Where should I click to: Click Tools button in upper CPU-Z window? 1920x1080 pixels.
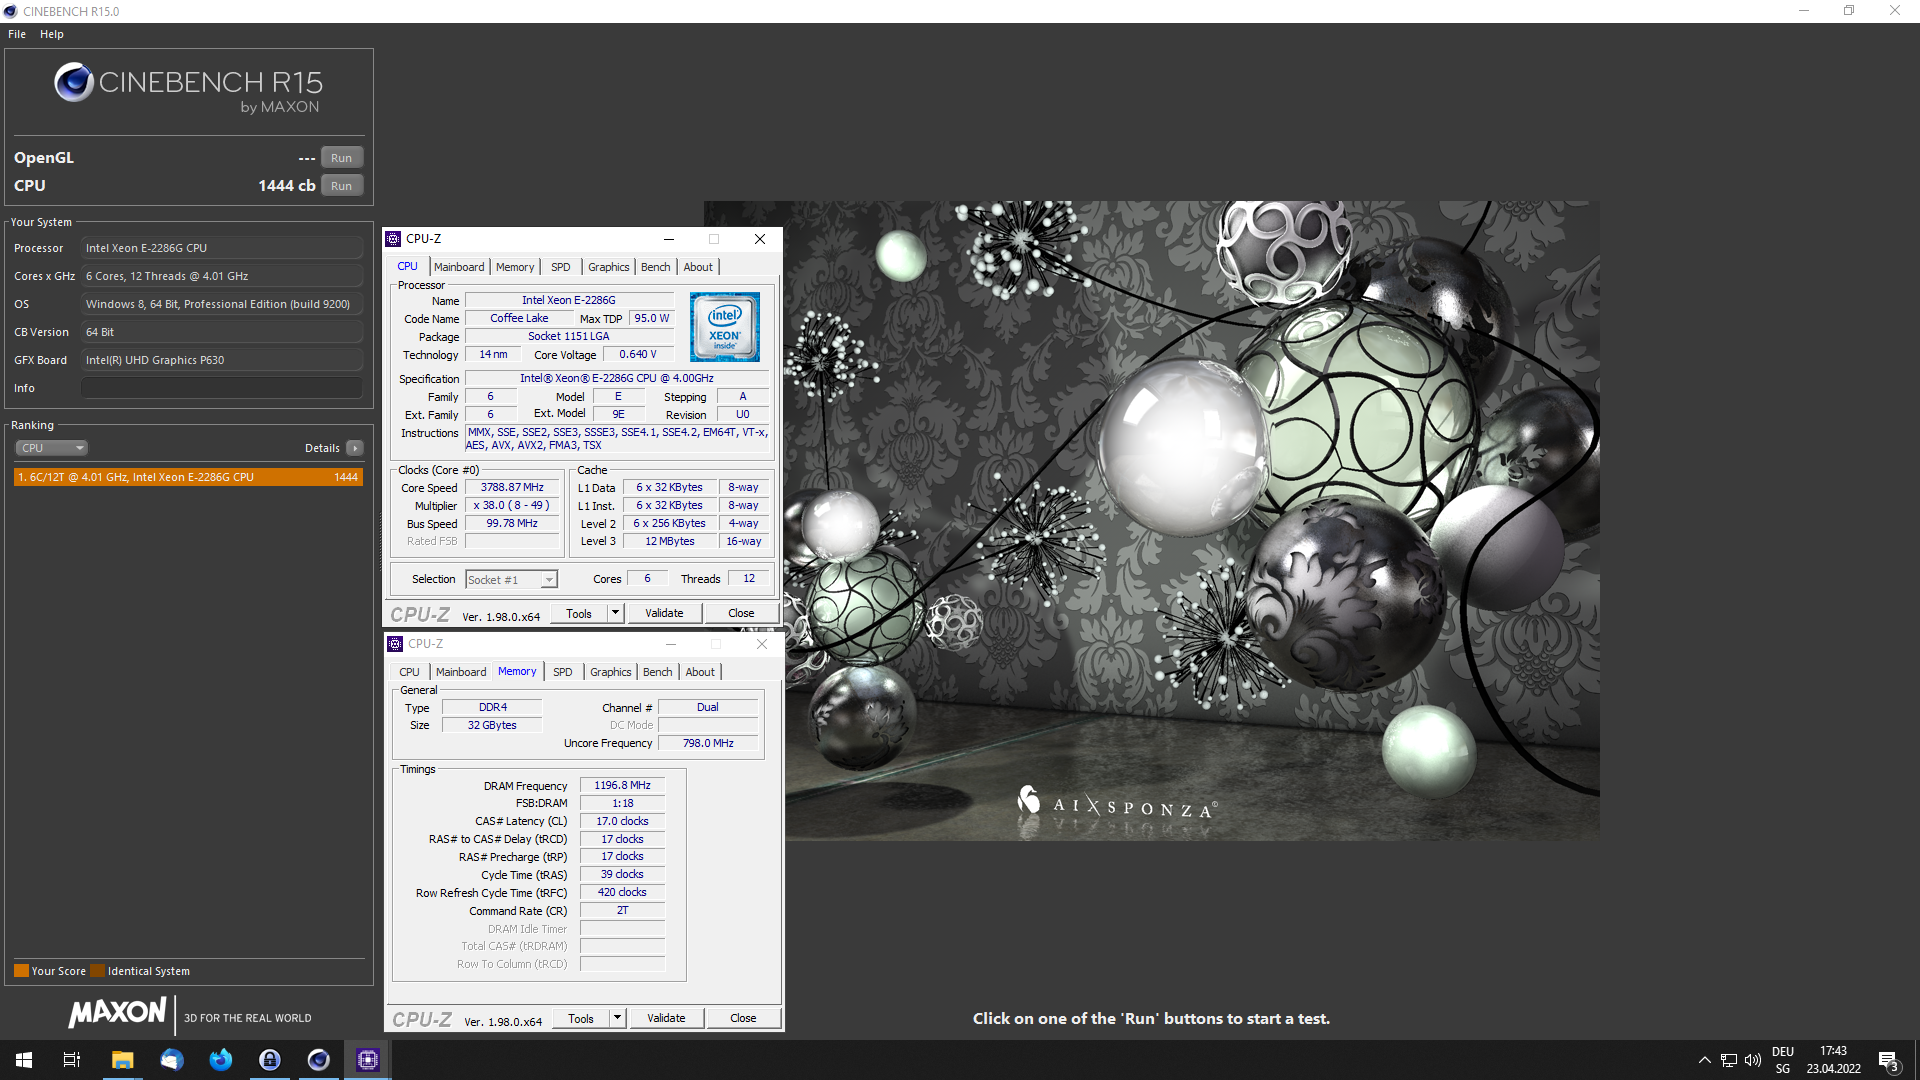[579, 614]
